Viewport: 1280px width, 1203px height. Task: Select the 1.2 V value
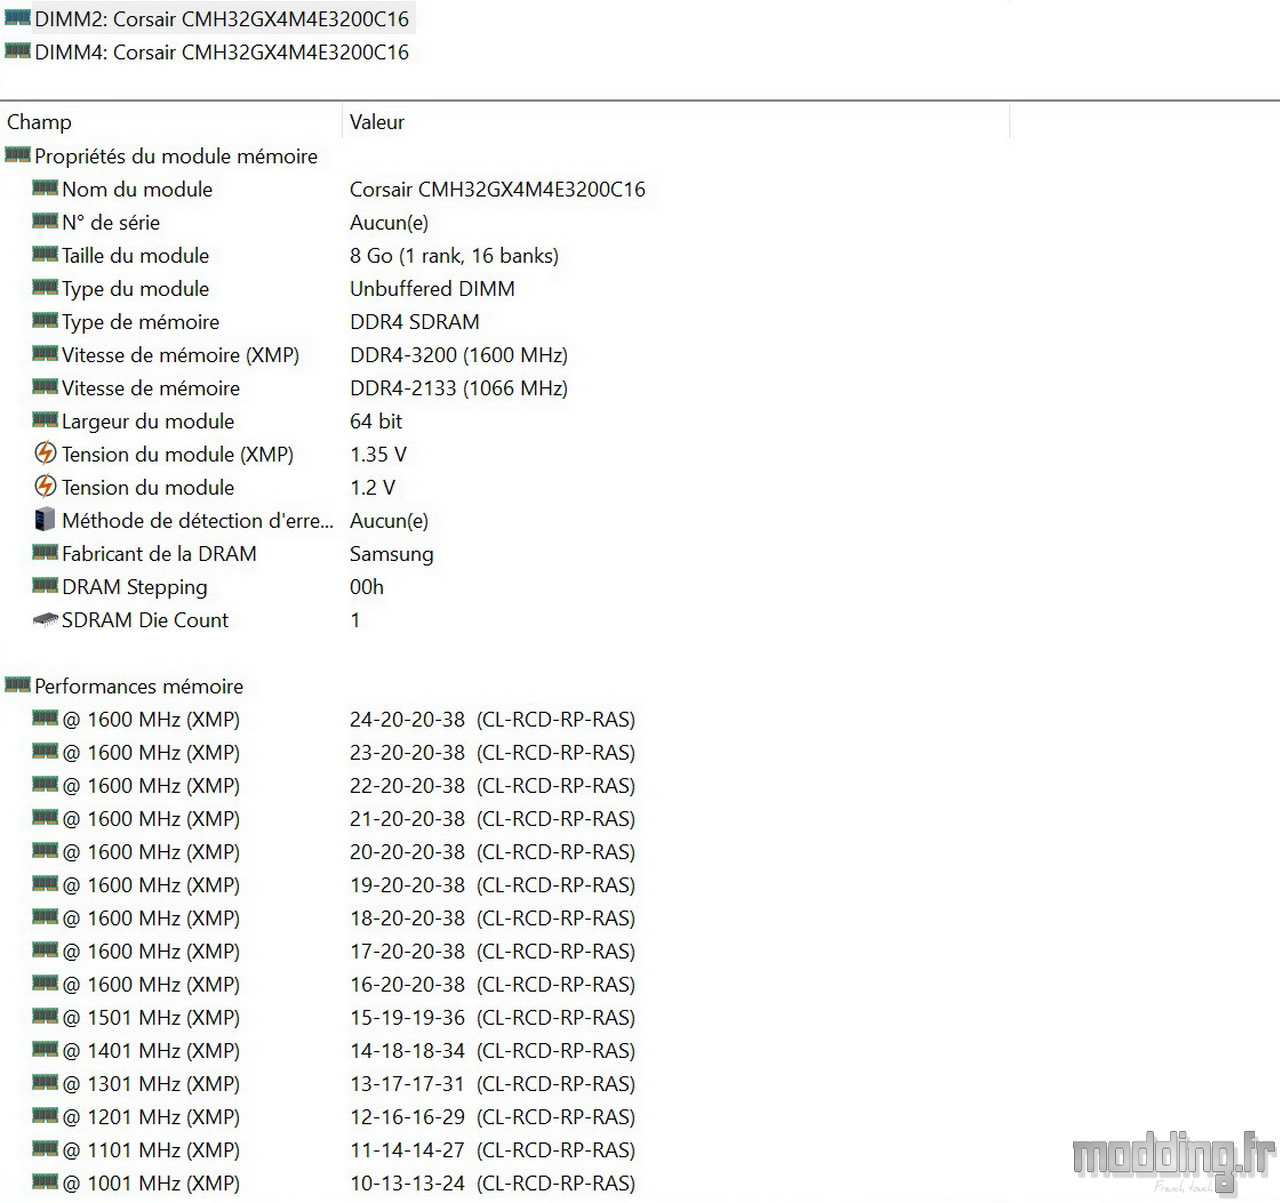[372, 487]
